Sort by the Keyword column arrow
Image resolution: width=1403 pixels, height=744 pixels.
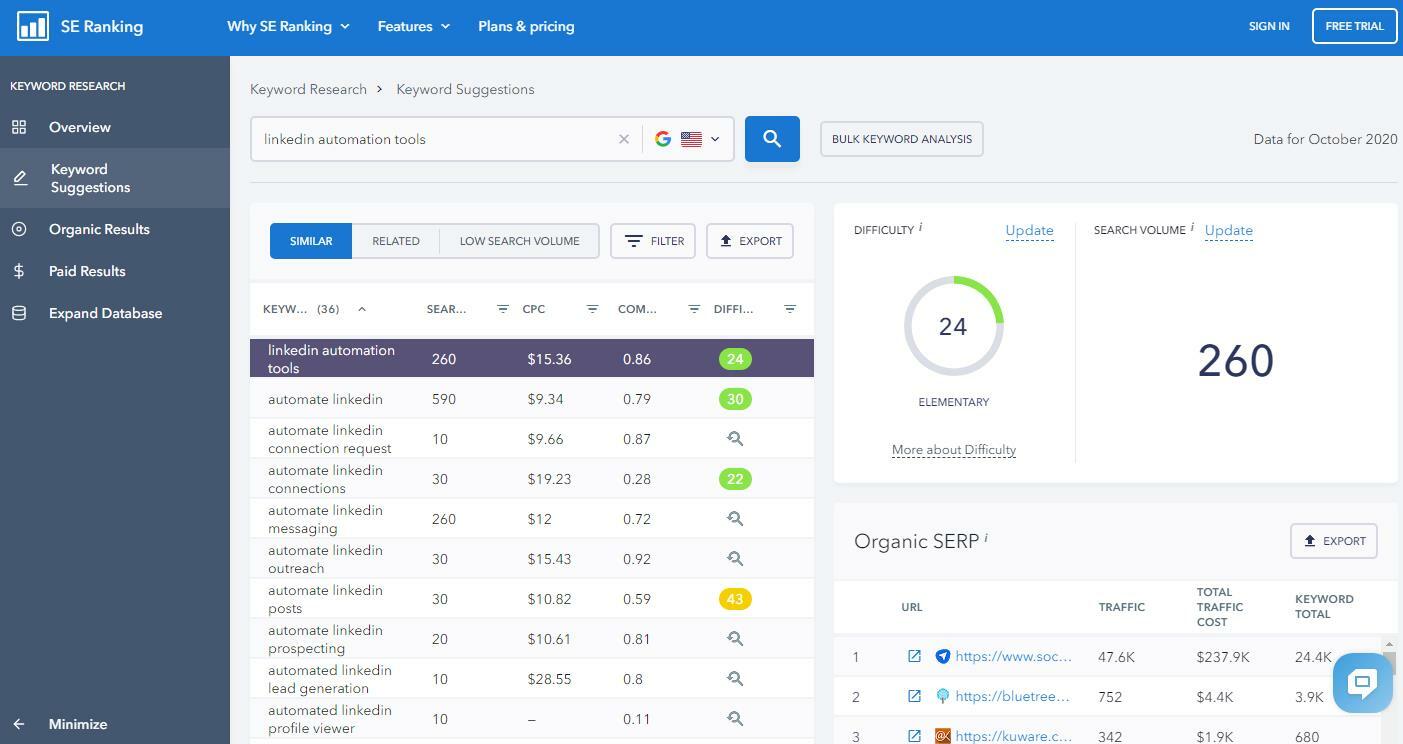pyautogui.click(x=362, y=309)
